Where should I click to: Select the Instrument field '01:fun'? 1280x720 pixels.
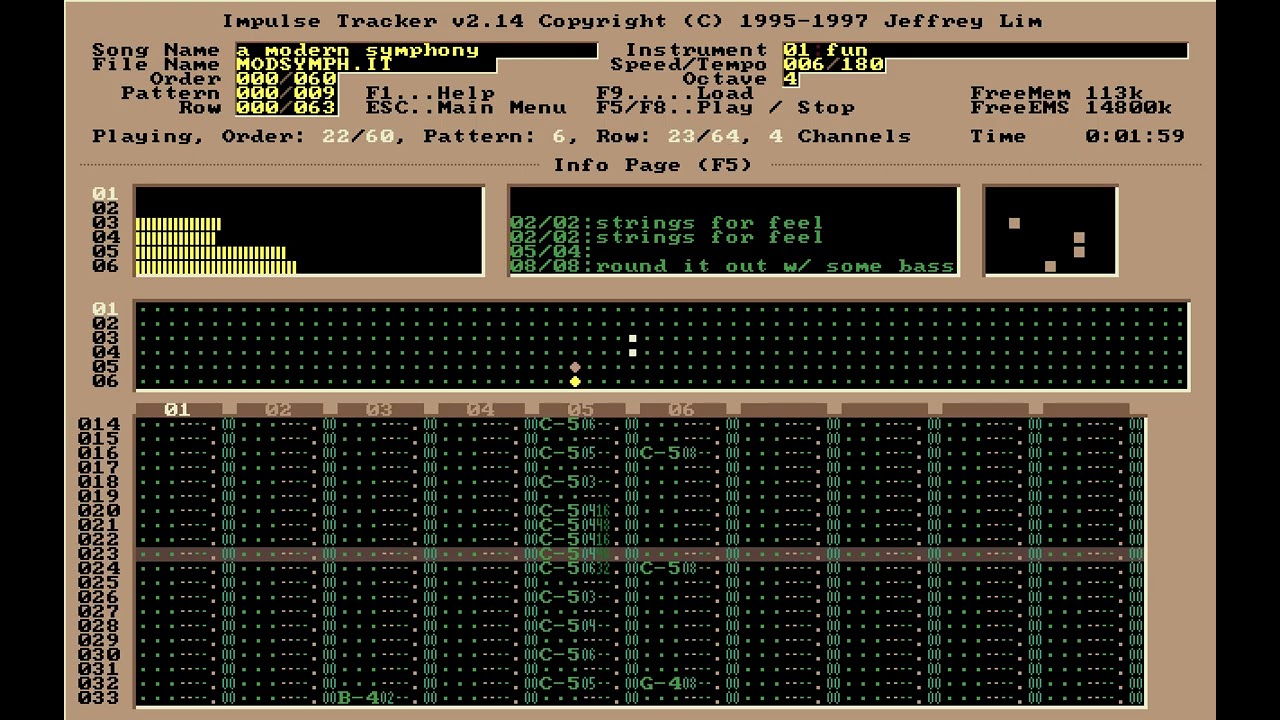click(x=985, y=50)
